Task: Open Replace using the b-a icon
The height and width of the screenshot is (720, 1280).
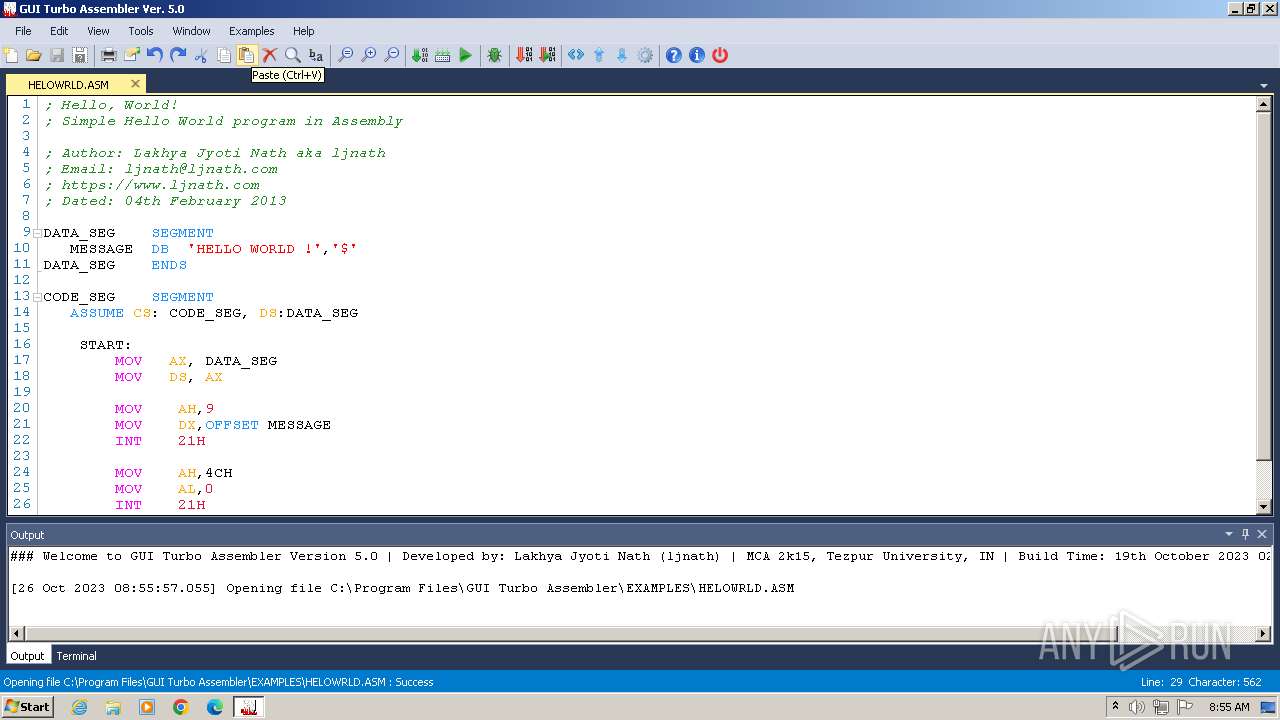Action: (316, 55)
